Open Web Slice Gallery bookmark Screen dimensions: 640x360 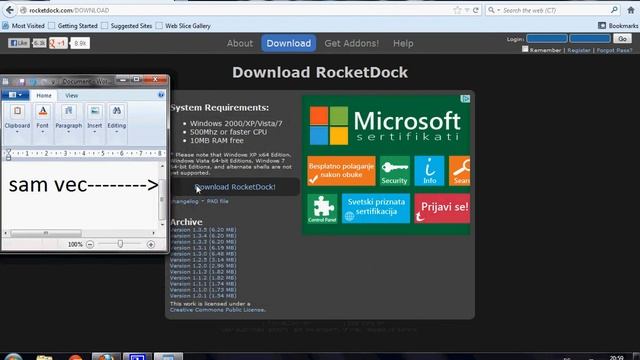pyautogui.click(x=183, y=26)
